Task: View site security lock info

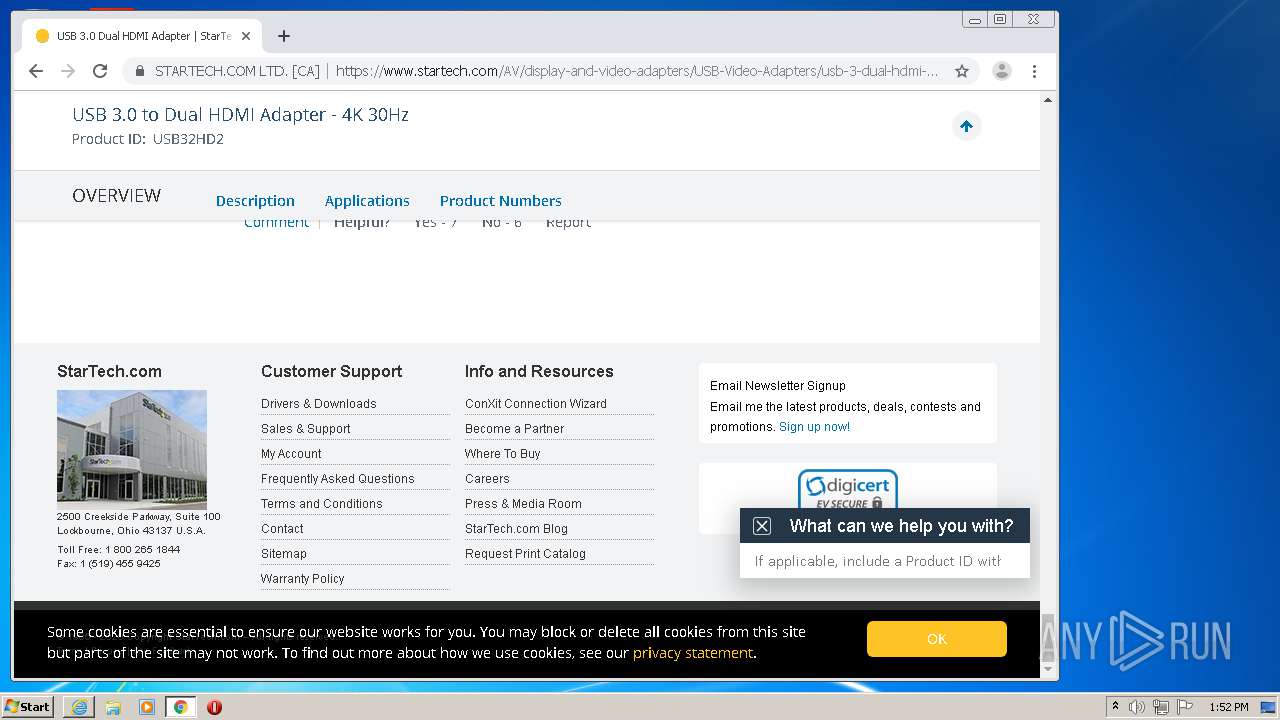Action: point(139,71)
